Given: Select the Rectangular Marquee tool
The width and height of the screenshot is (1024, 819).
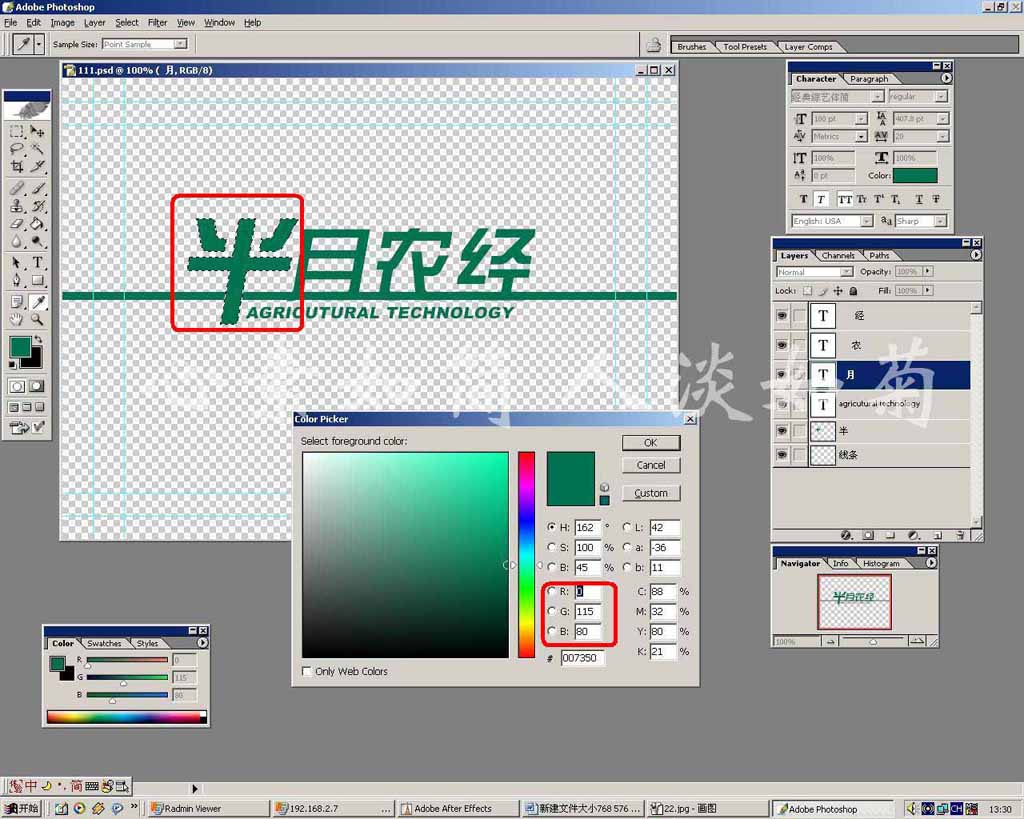Looking at the screenshot, I should pos(17,131).
